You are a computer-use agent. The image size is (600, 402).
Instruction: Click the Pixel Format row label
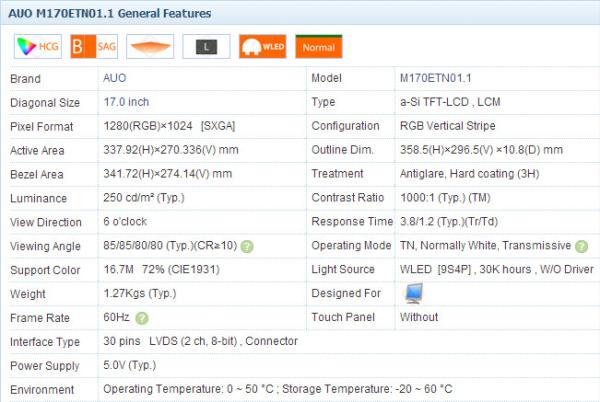pyautogui.click(x=42, y=127)
